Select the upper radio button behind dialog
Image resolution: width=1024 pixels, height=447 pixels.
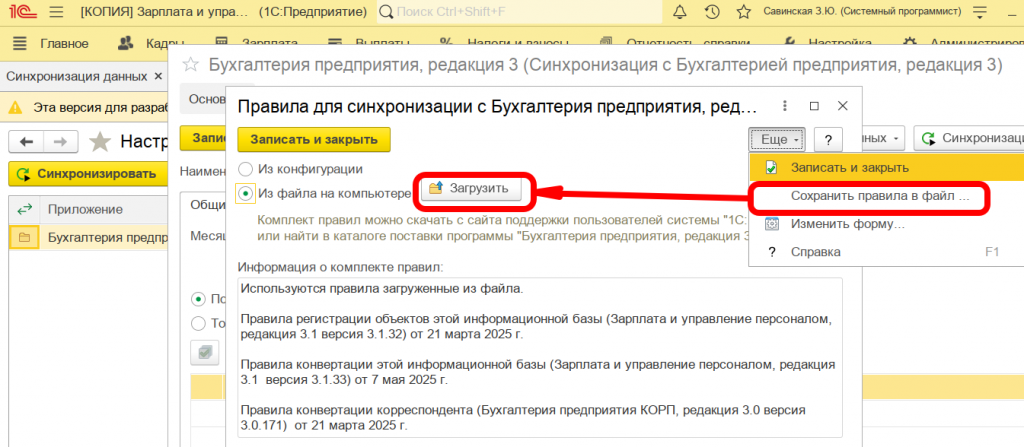tap(197, 299)
